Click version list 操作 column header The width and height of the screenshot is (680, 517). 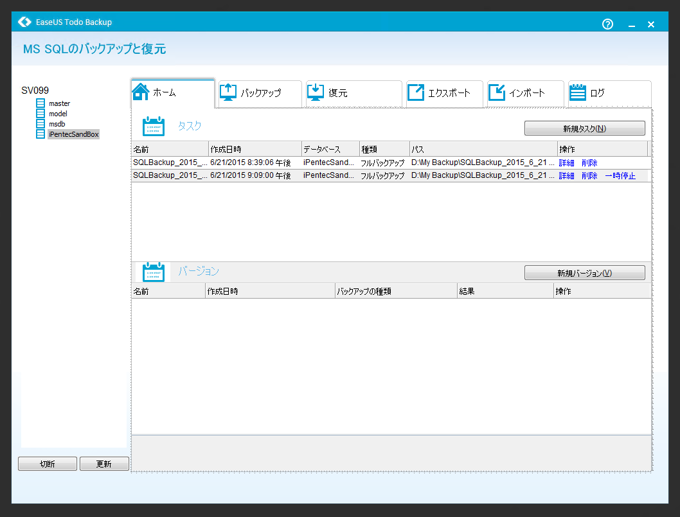coord(602,291)
